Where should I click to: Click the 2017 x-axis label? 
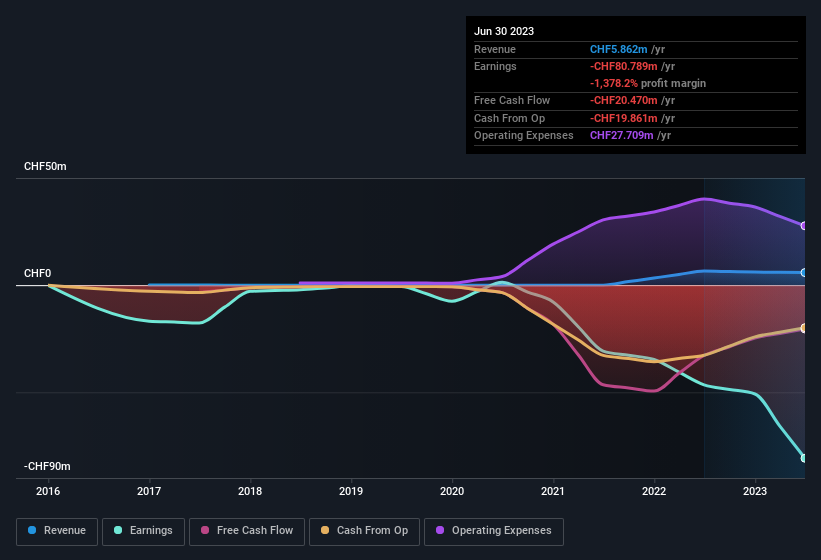pyautogui.click(x=149, y=491)
